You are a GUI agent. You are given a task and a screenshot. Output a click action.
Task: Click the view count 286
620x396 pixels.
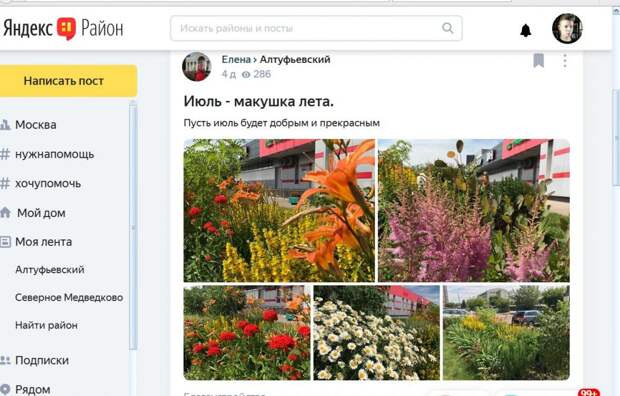click(x=262, y=74)
